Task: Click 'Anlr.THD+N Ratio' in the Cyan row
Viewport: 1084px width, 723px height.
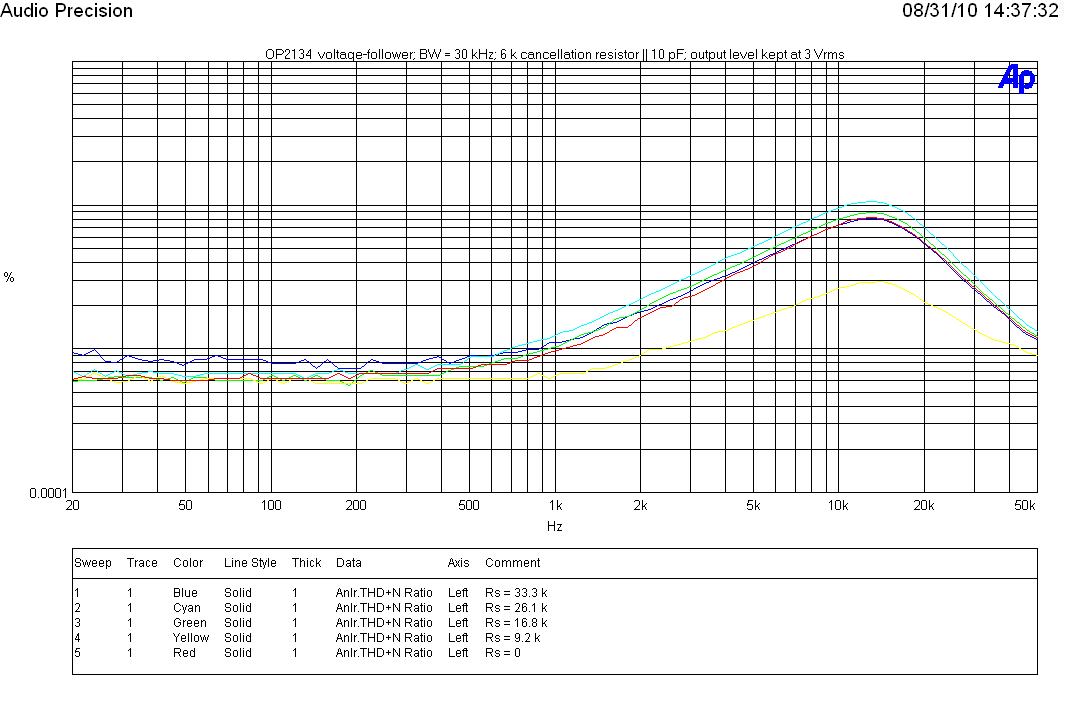Action: pyautogui.click(x=384, y=608)
